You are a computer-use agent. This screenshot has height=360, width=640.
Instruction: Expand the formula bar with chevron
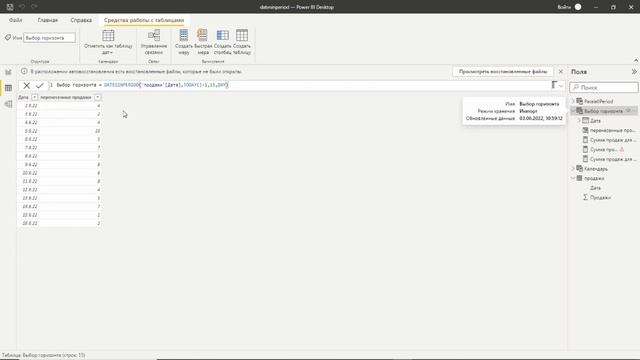coord(561,85)
